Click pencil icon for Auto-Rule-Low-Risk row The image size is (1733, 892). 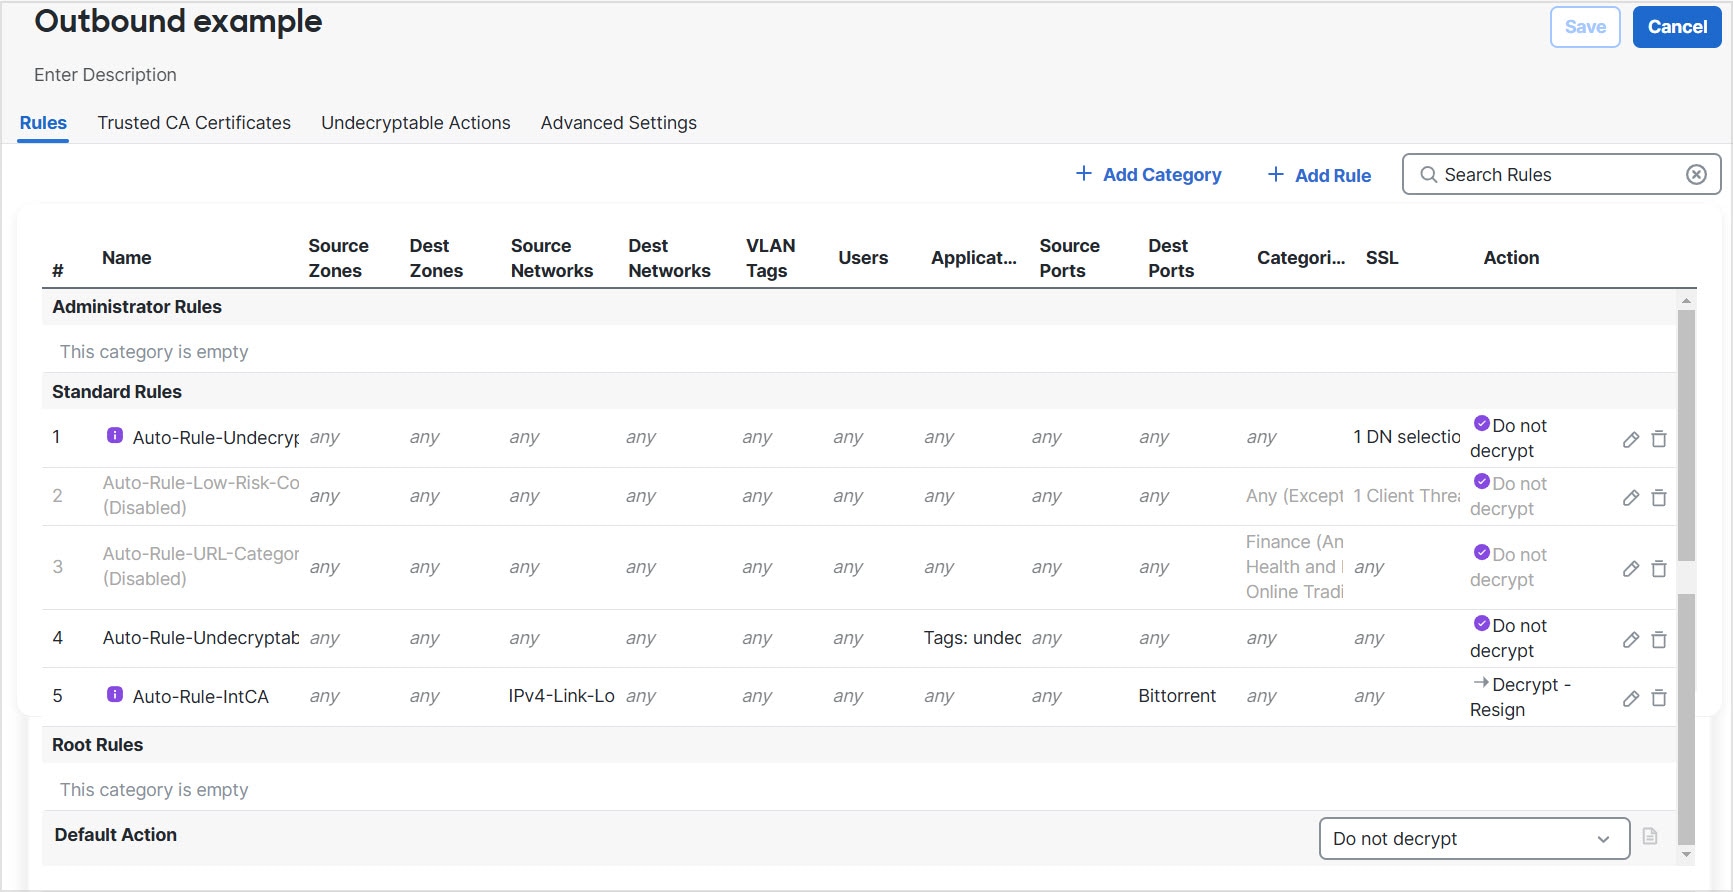point(1630,498)
